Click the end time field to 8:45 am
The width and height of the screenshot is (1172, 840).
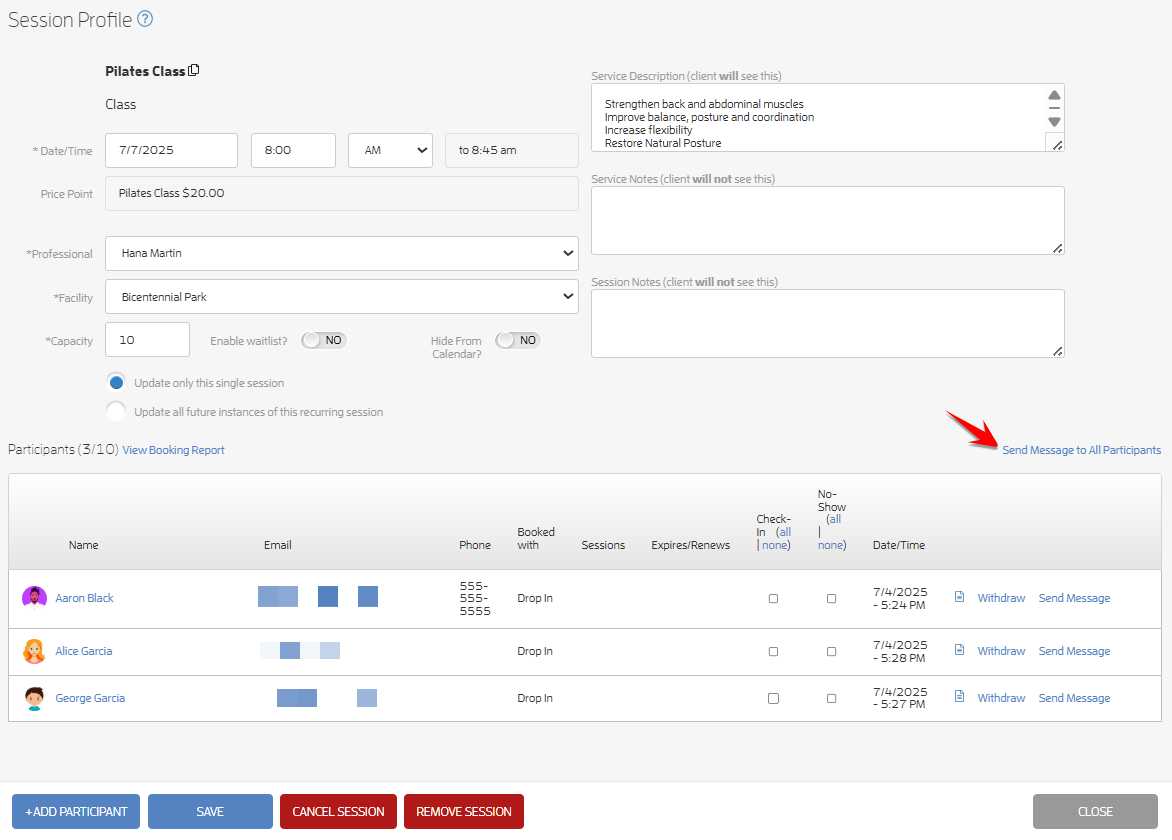point(511,150)
